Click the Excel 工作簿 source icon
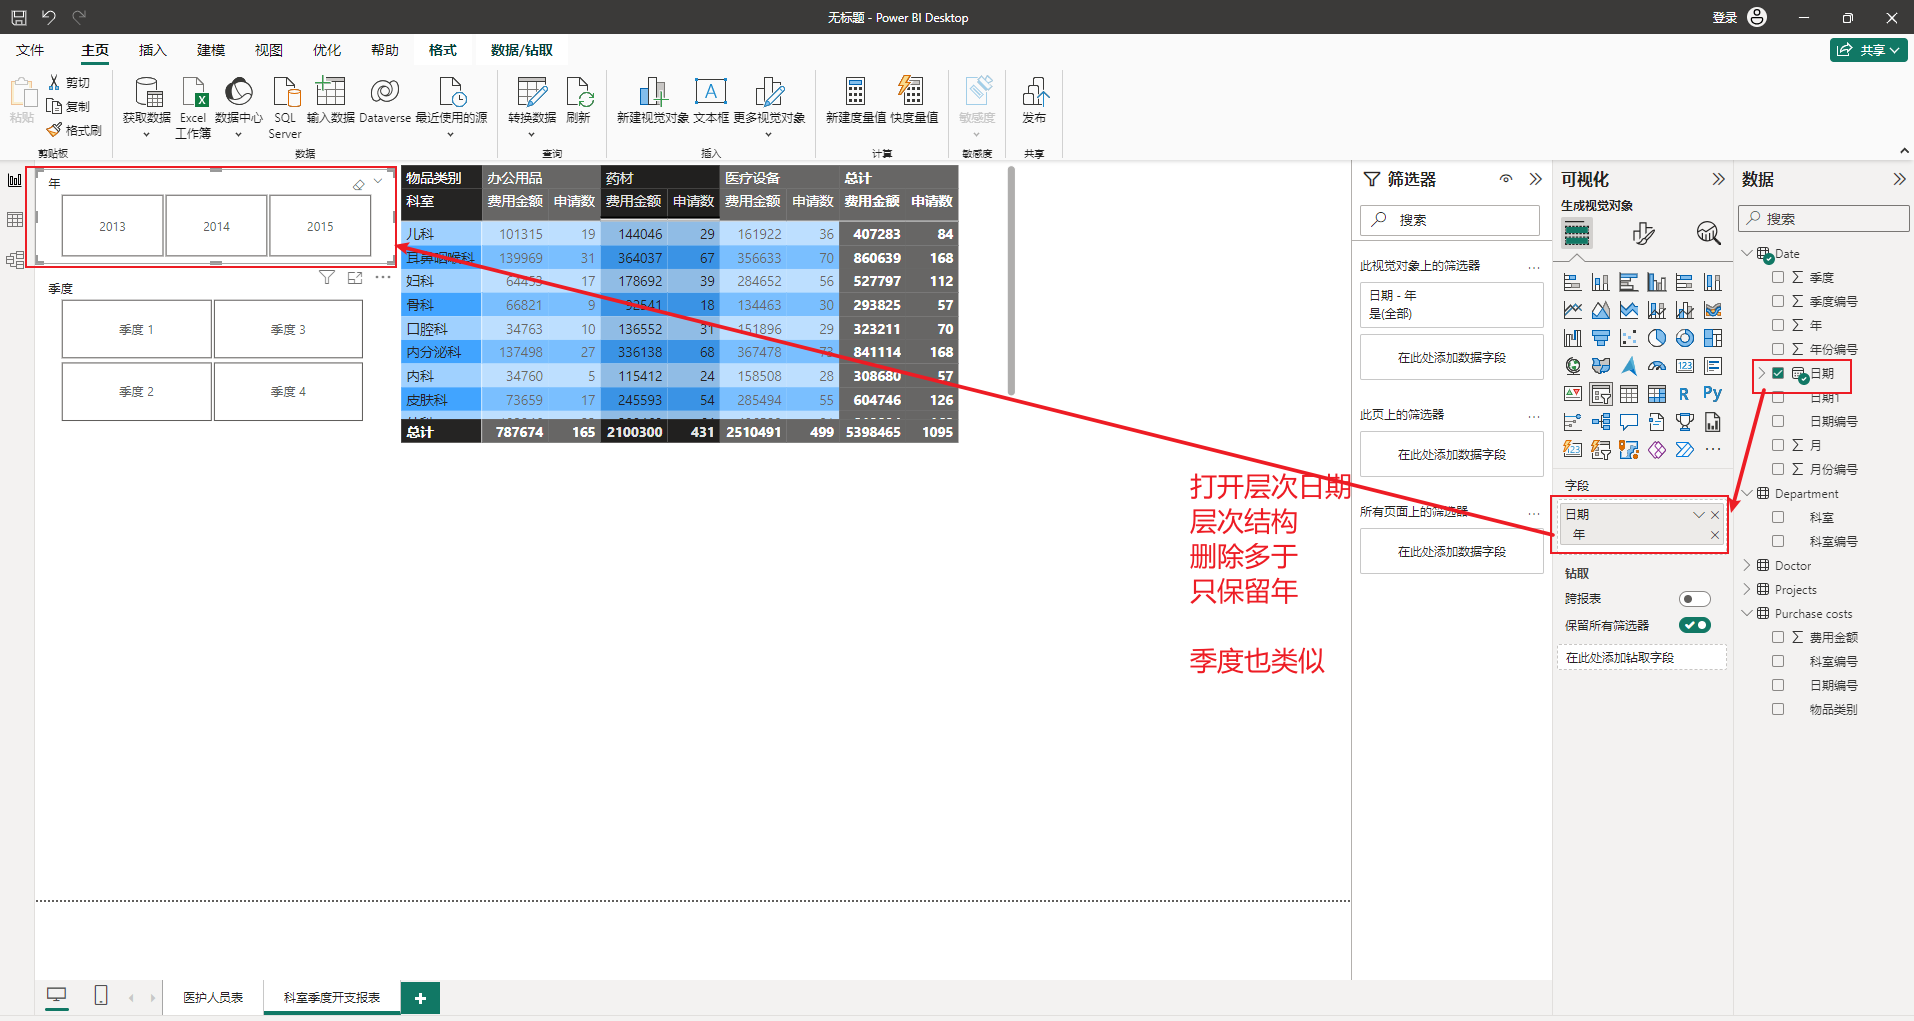 tap(193, 106)
